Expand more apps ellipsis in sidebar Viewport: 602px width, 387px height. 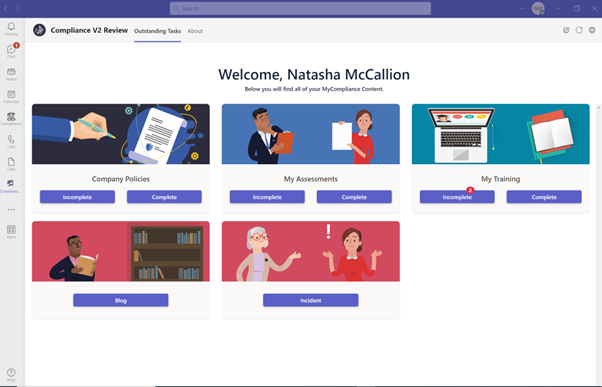point(11,210)
